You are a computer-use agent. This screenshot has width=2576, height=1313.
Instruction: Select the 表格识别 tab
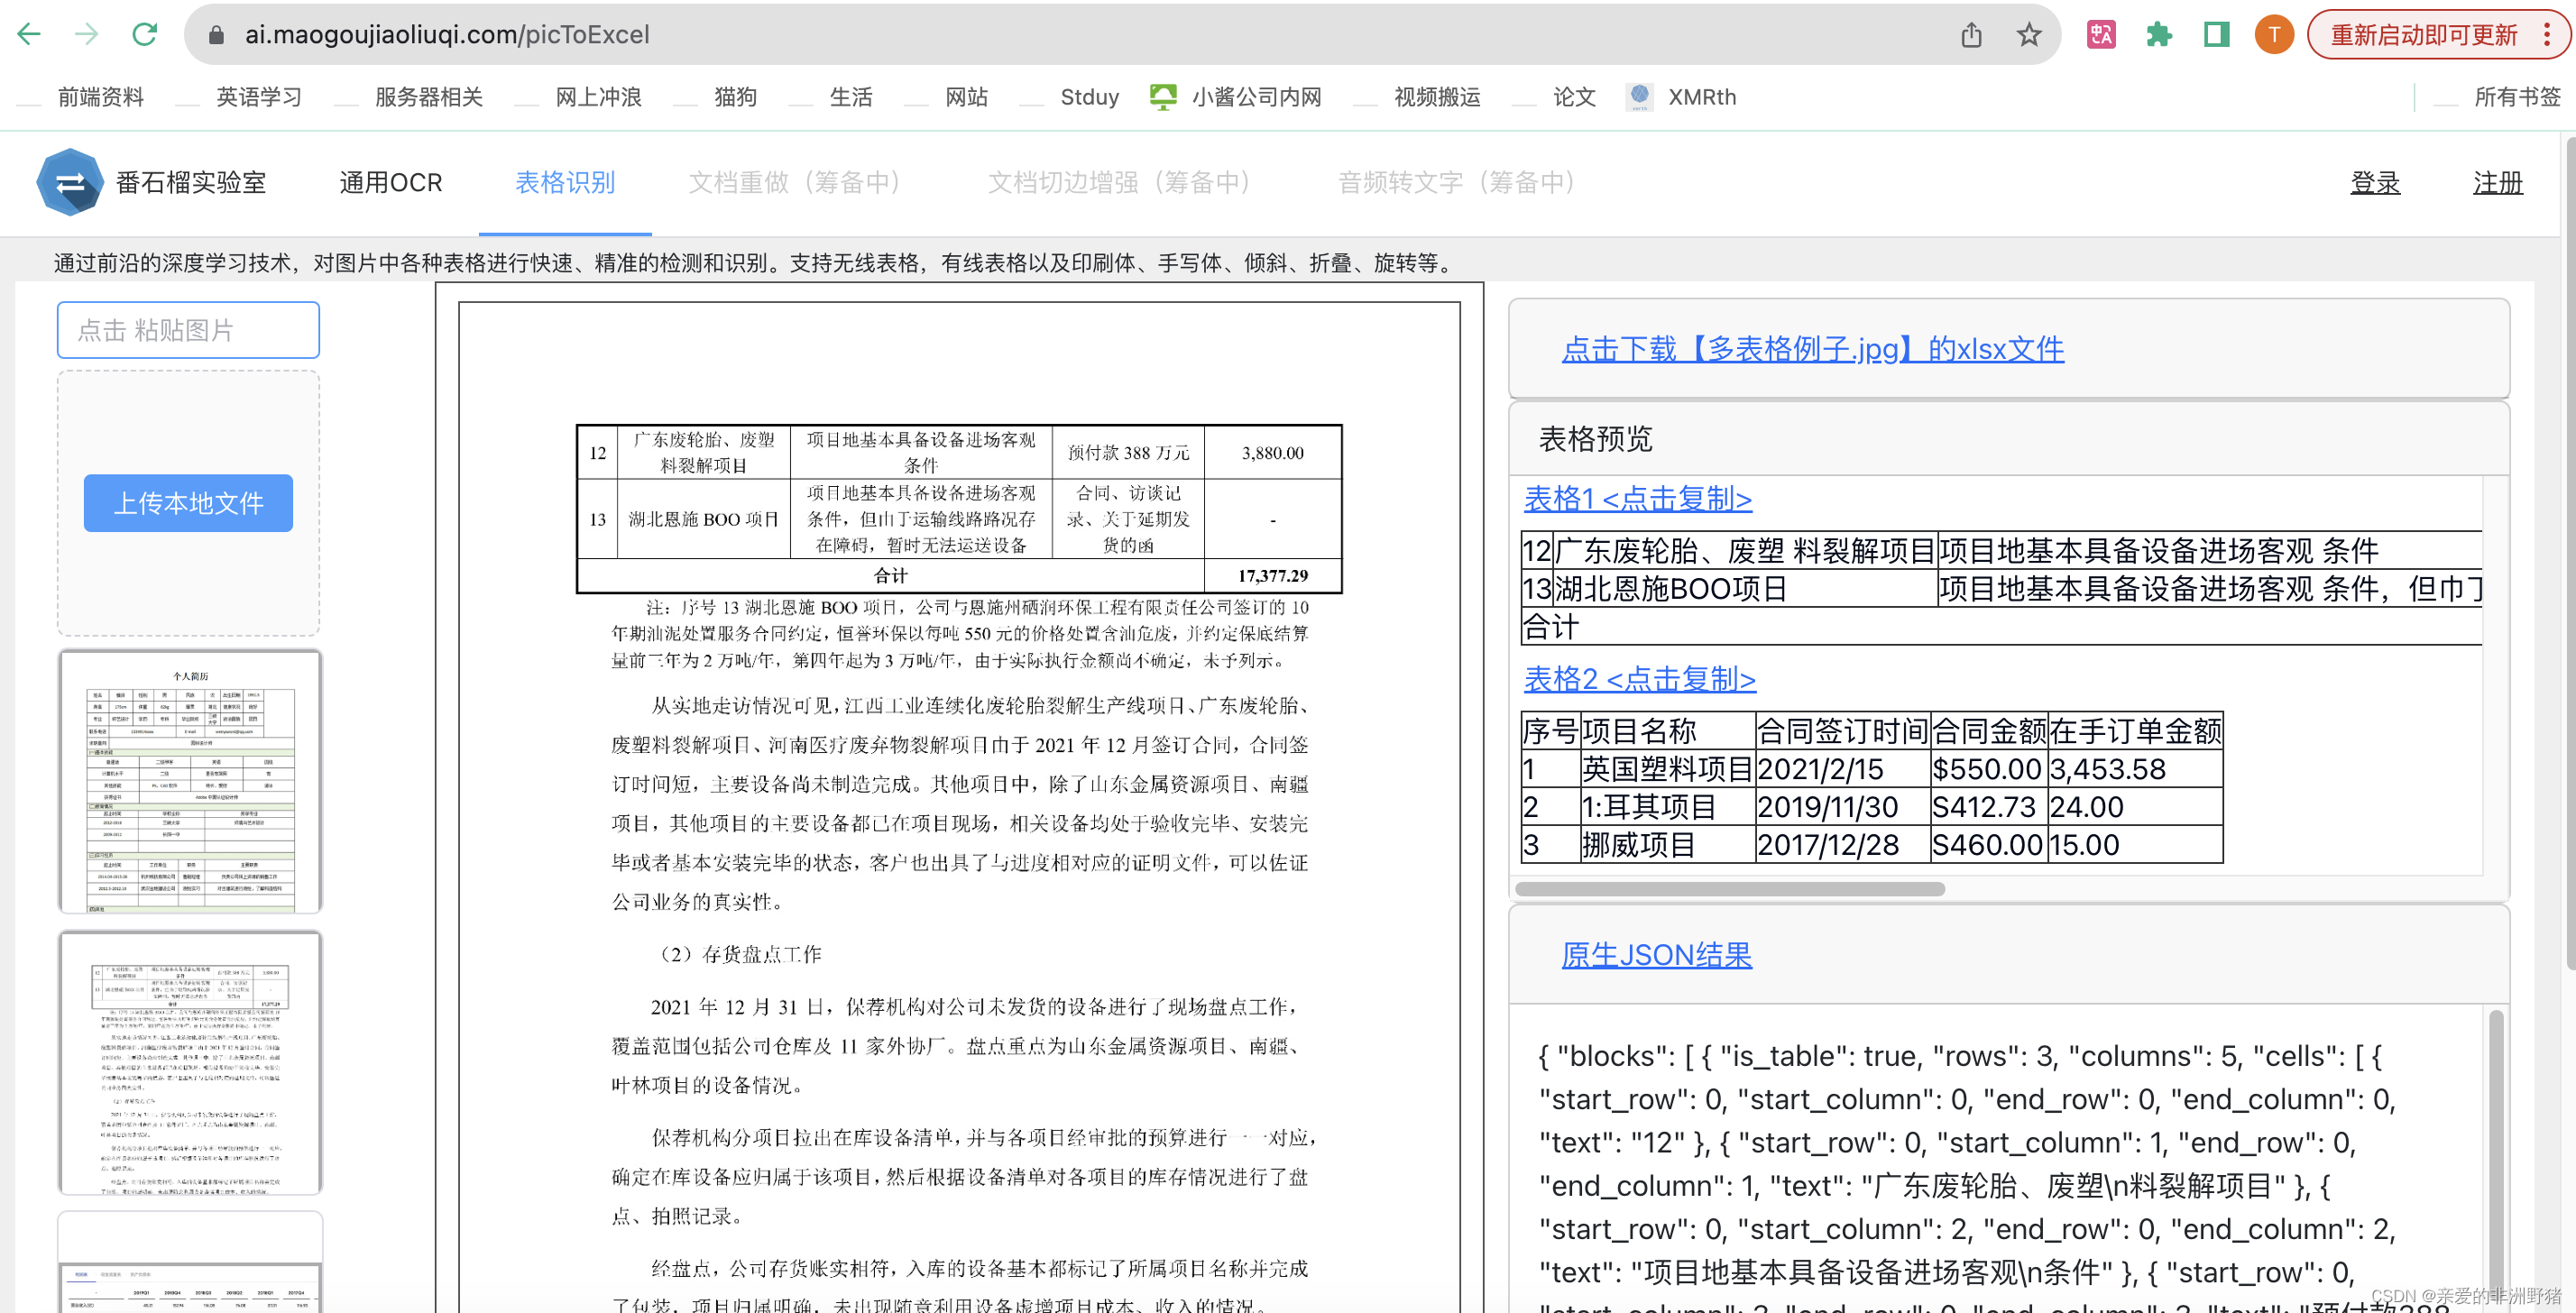(565, 182)
